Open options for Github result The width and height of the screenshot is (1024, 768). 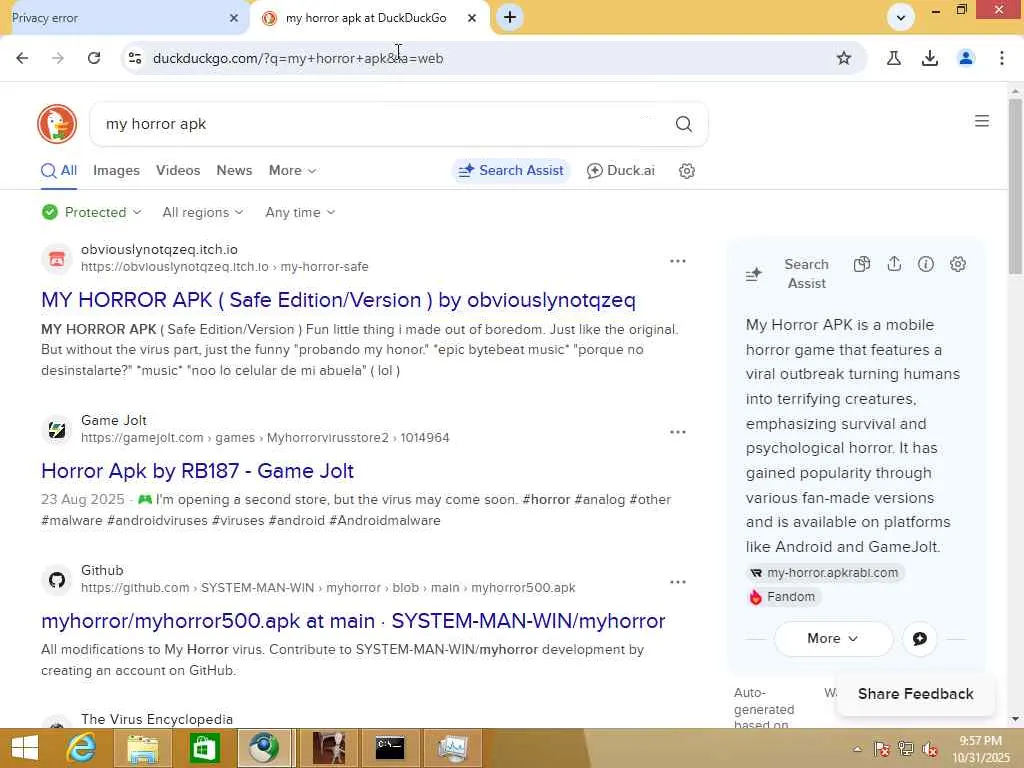[x=678, y=582]
